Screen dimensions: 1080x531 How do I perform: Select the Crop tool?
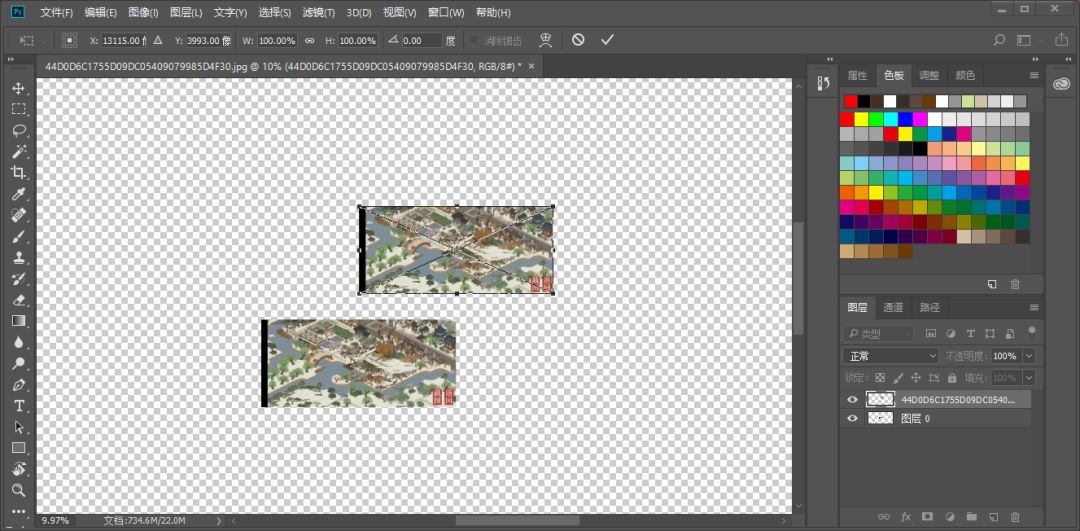[x=19, y=172]
